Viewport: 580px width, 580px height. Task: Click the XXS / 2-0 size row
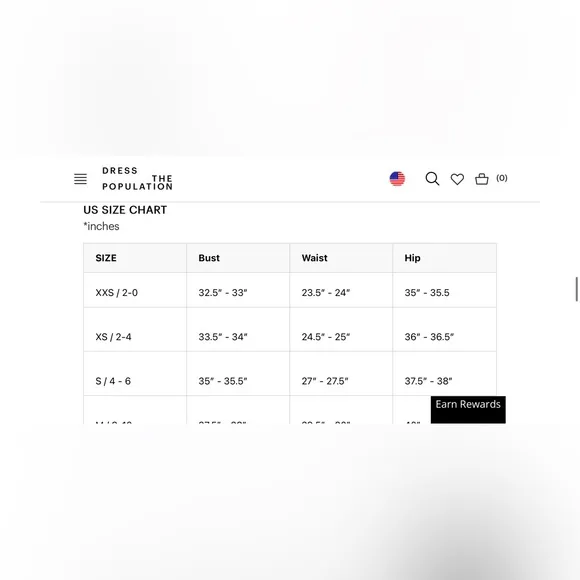coord(290,290)
